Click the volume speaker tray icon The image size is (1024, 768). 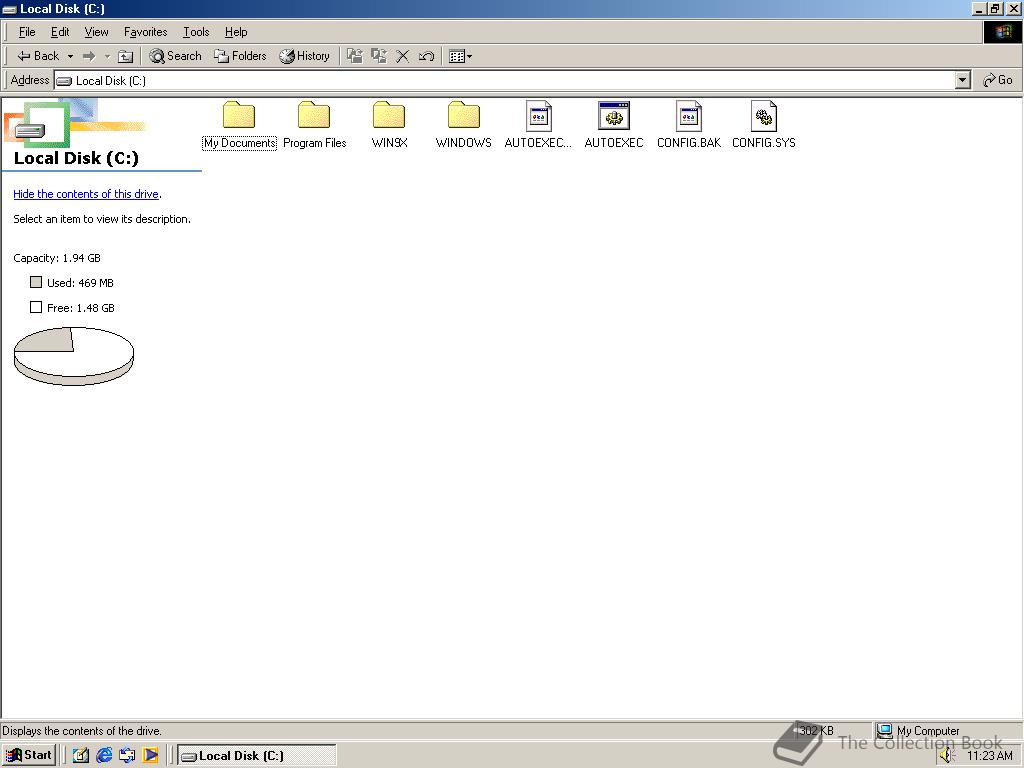(x=947, y=756)
